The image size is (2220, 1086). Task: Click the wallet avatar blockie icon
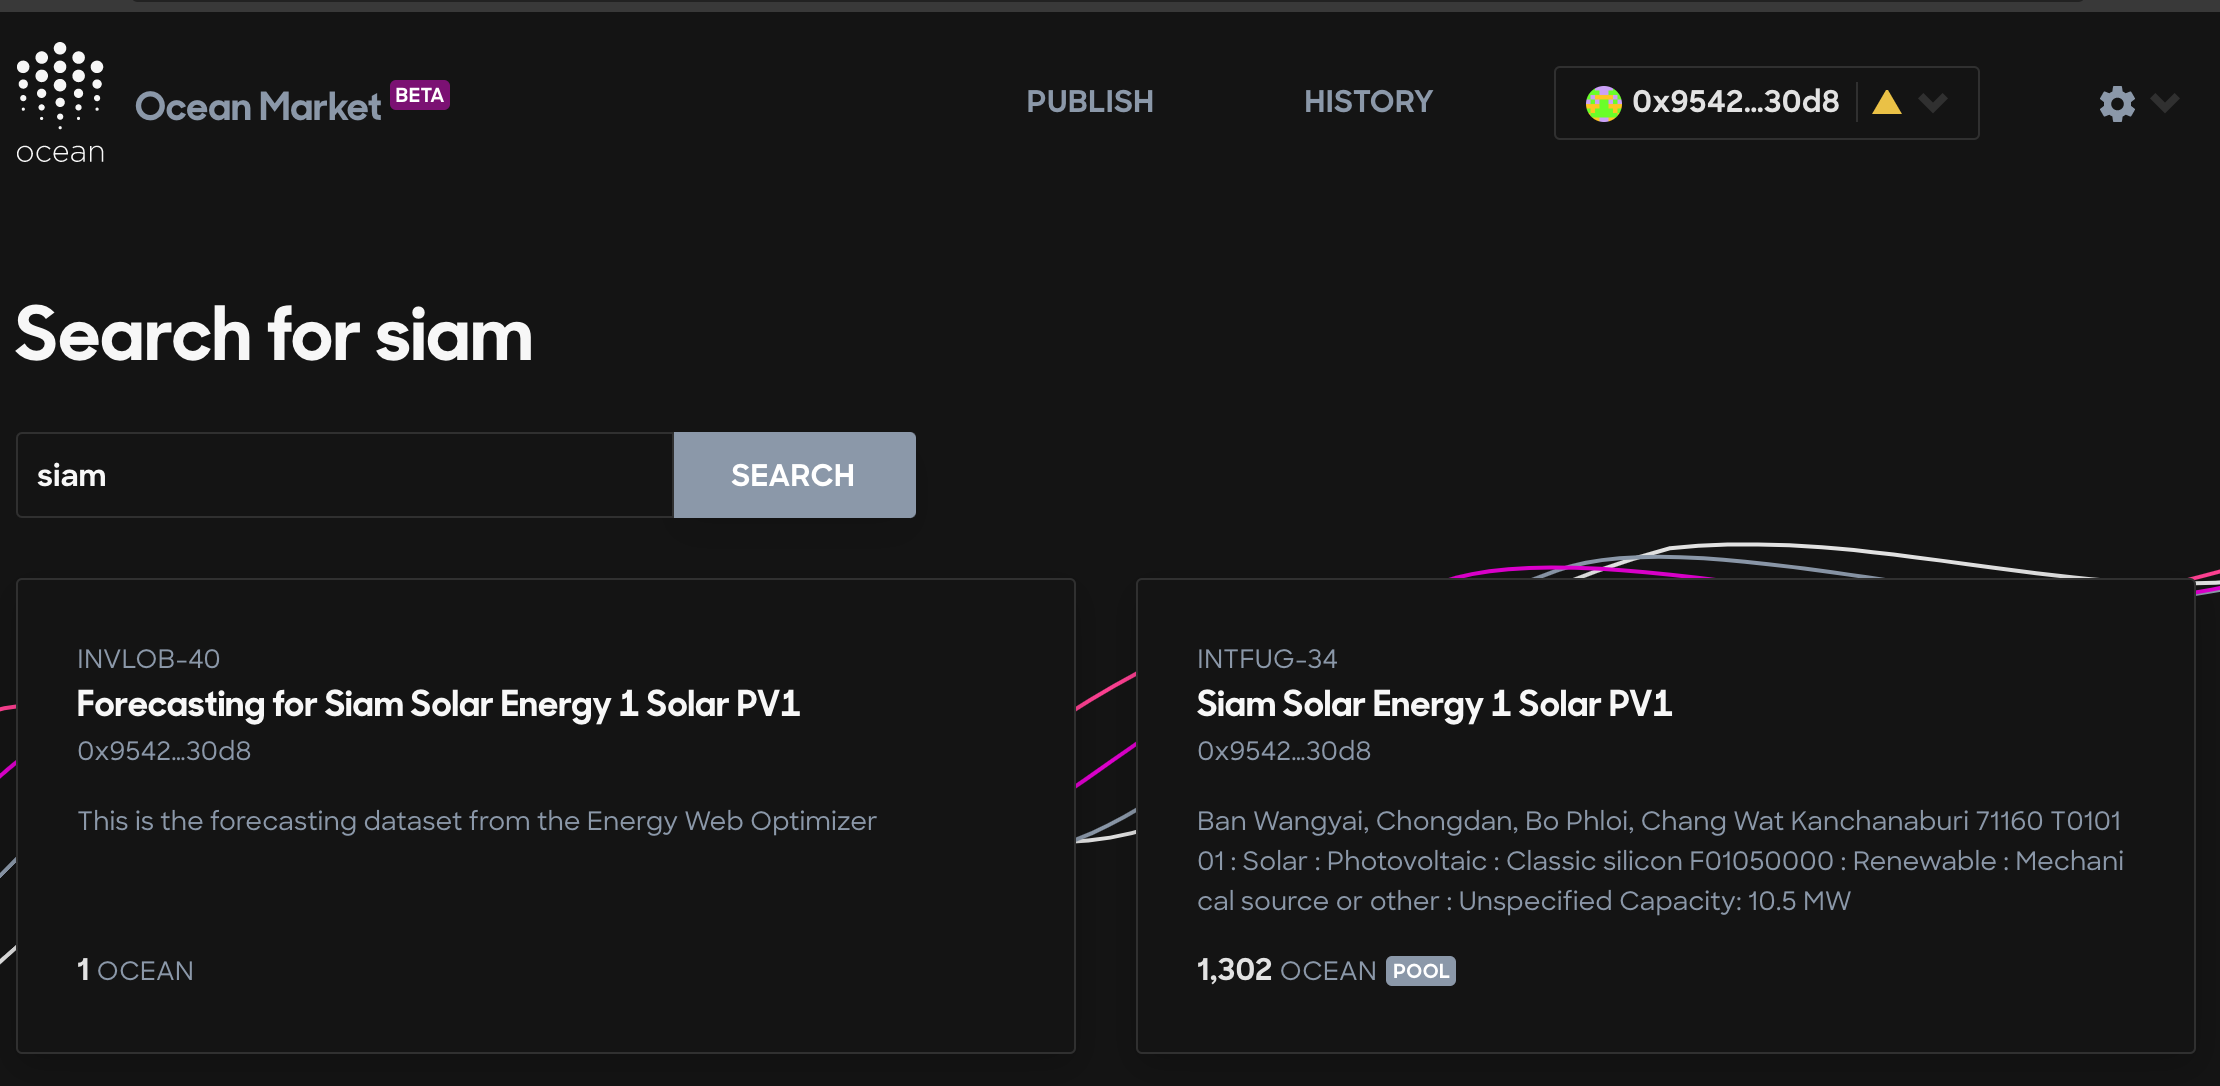pos(1603,103)
